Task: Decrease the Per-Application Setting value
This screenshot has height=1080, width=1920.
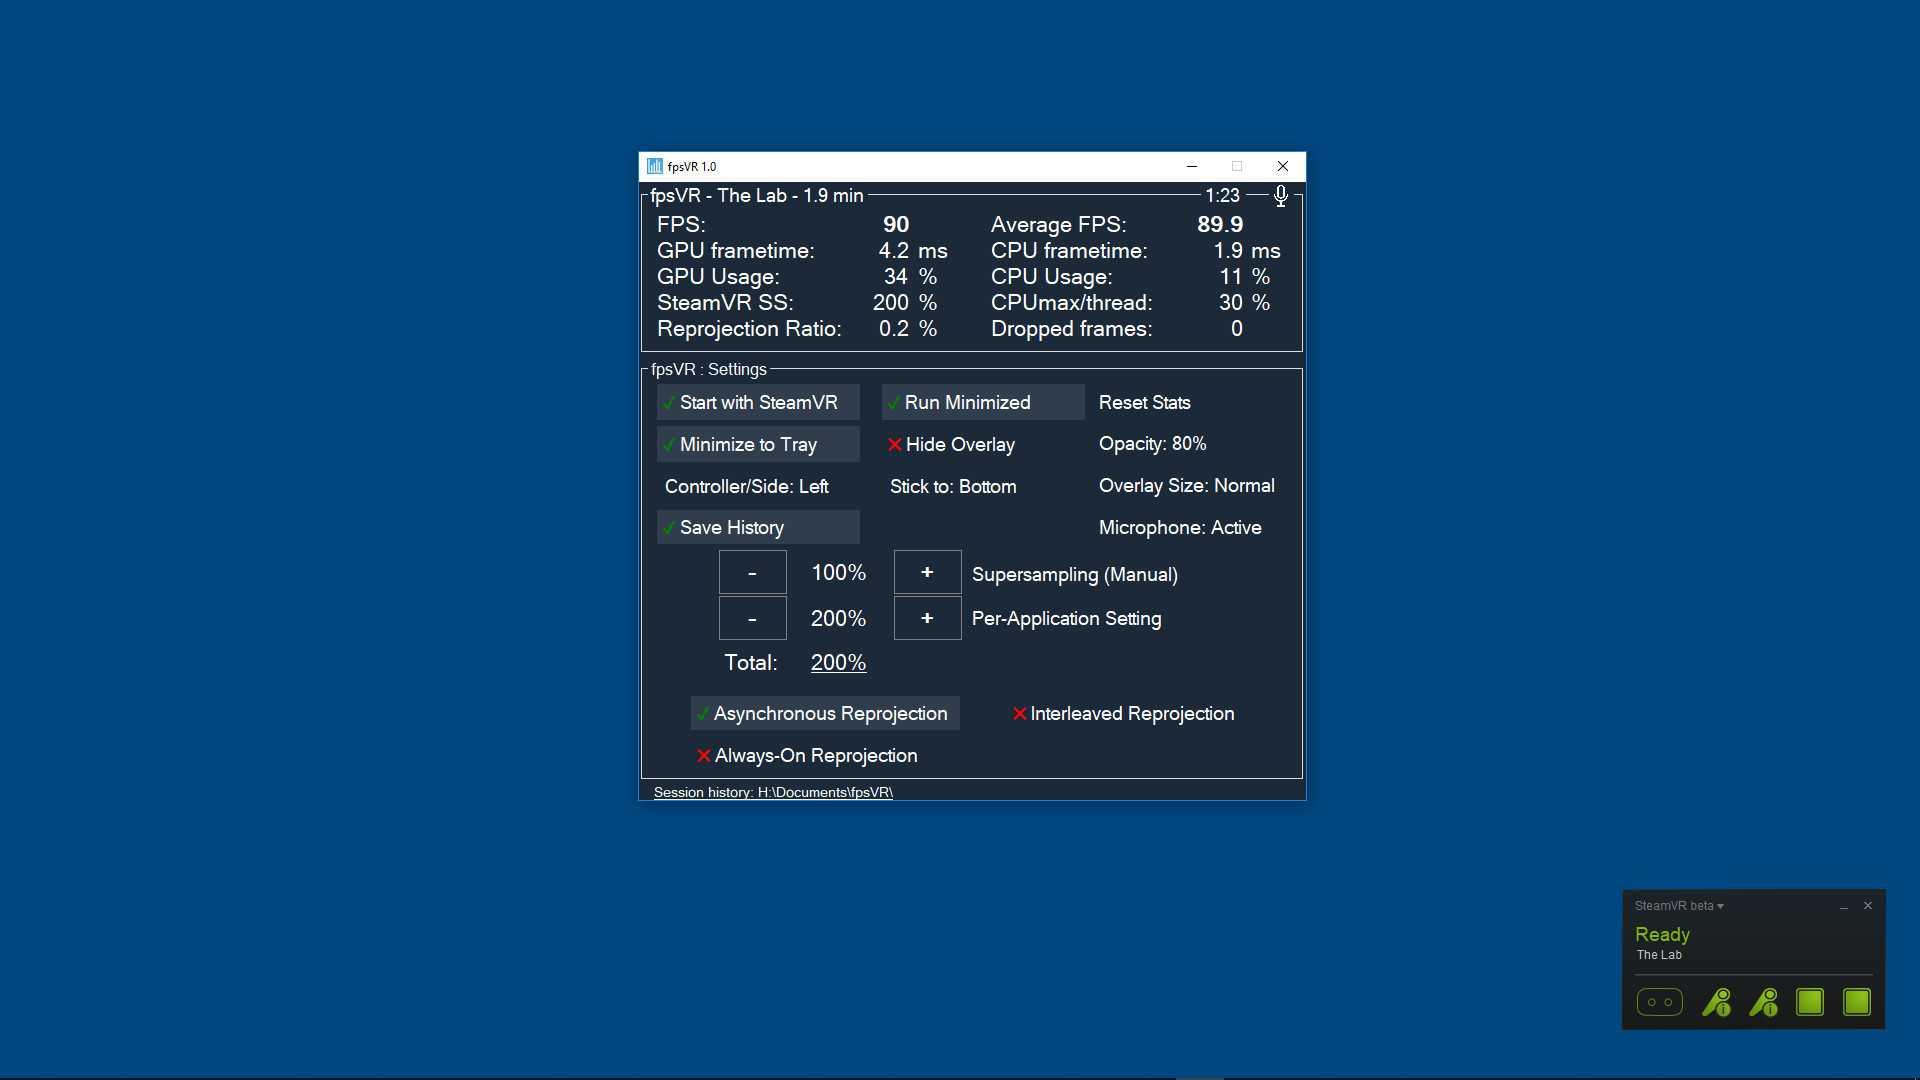Action: pos(752,618)
